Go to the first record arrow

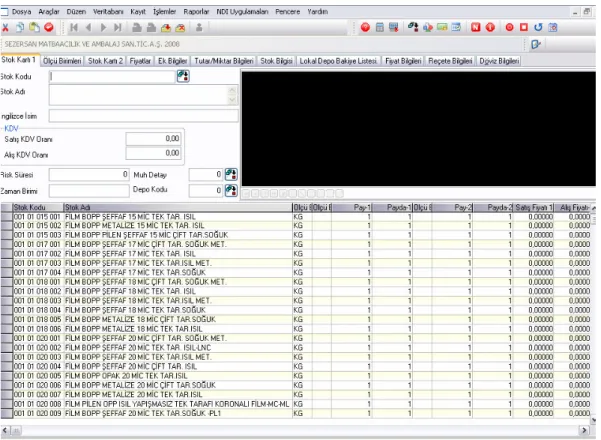point(74,28)
